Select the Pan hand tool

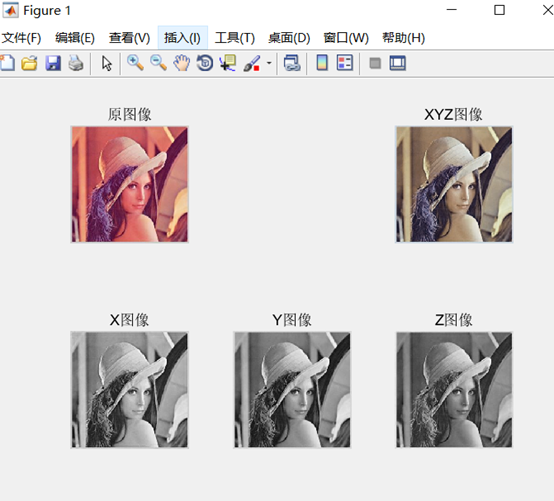(x=182, y=63)
